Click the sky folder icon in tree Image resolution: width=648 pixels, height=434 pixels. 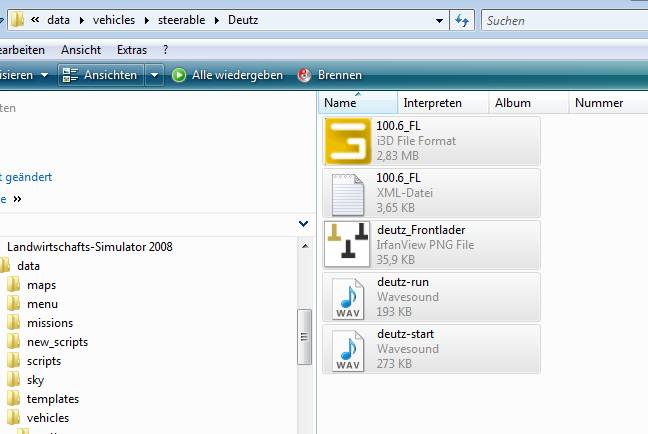pyautogui.click(x=13, y=379)
